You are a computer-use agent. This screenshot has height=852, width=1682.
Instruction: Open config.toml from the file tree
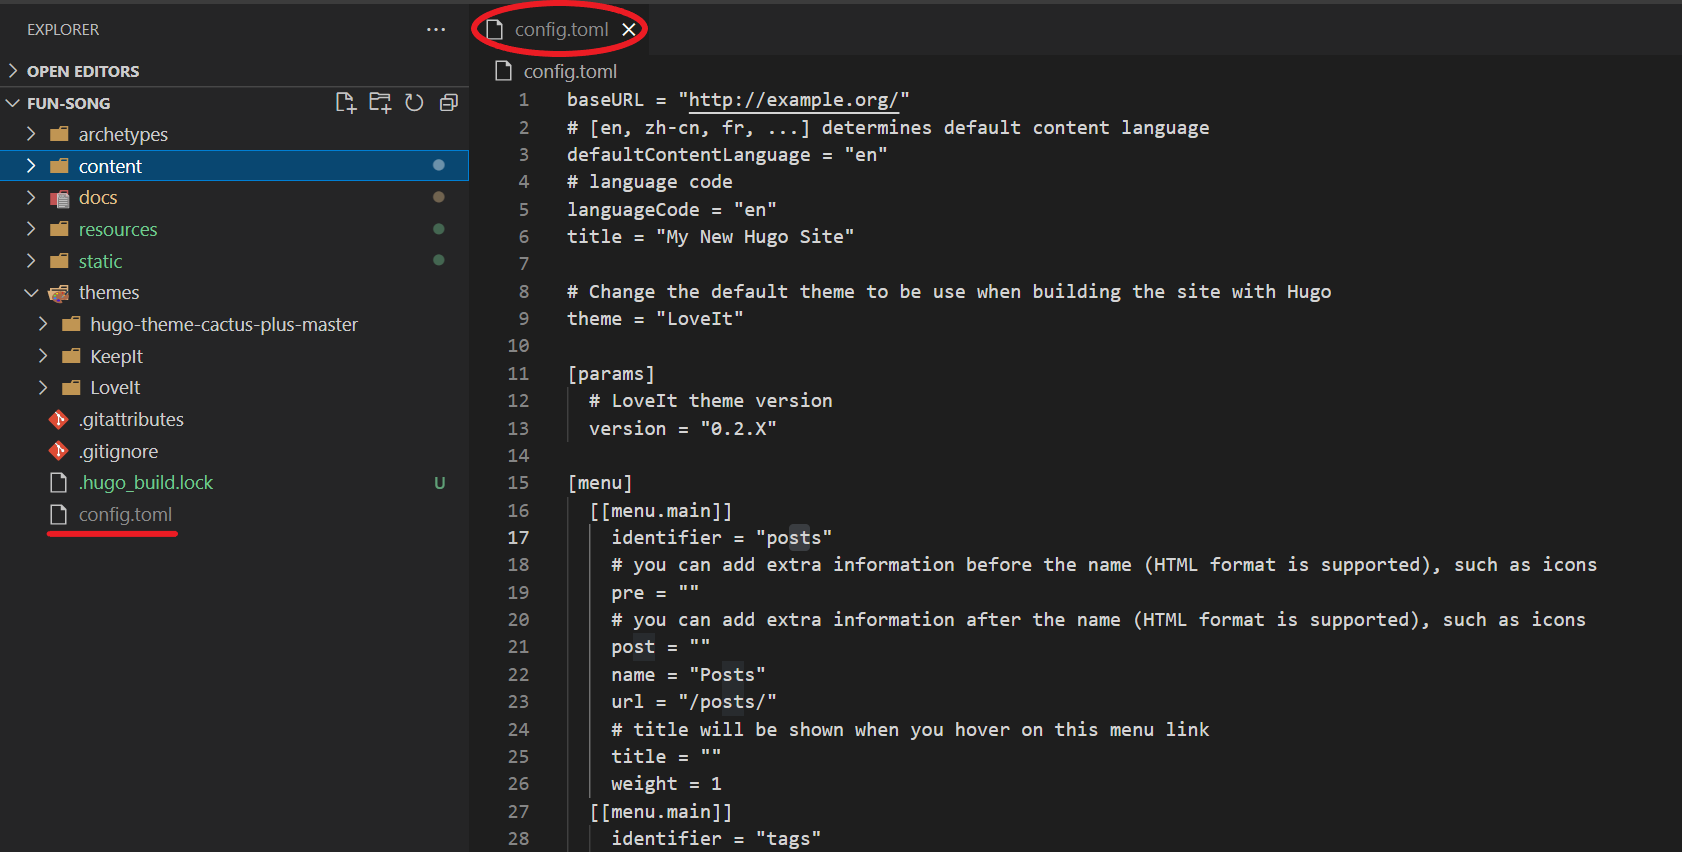tap(125, 515)
